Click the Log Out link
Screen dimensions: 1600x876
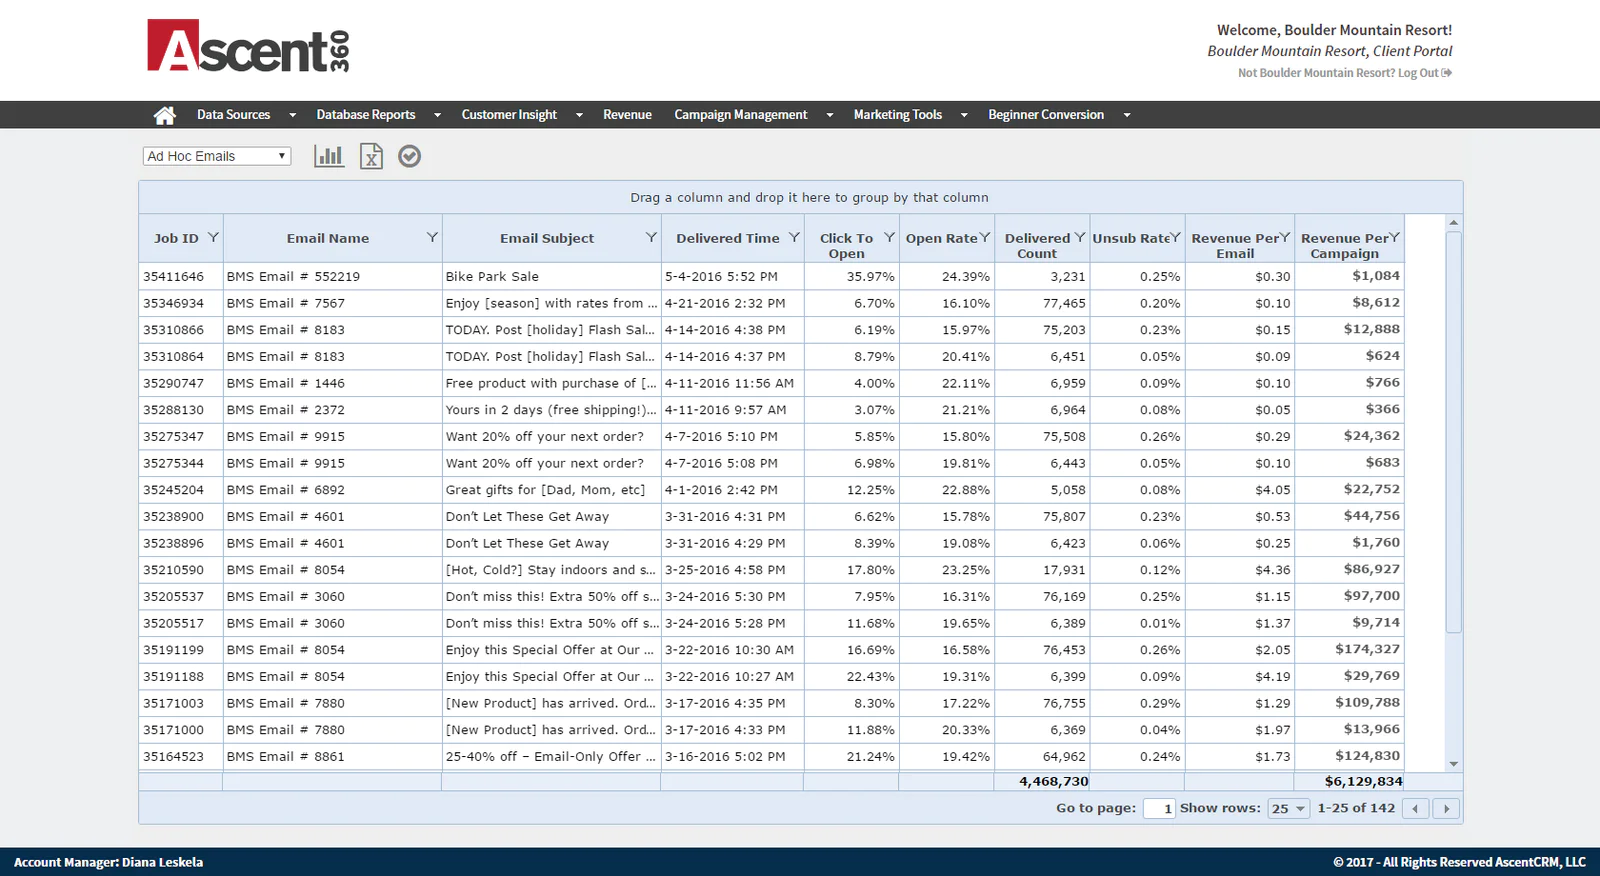(x=1425, y=73)
